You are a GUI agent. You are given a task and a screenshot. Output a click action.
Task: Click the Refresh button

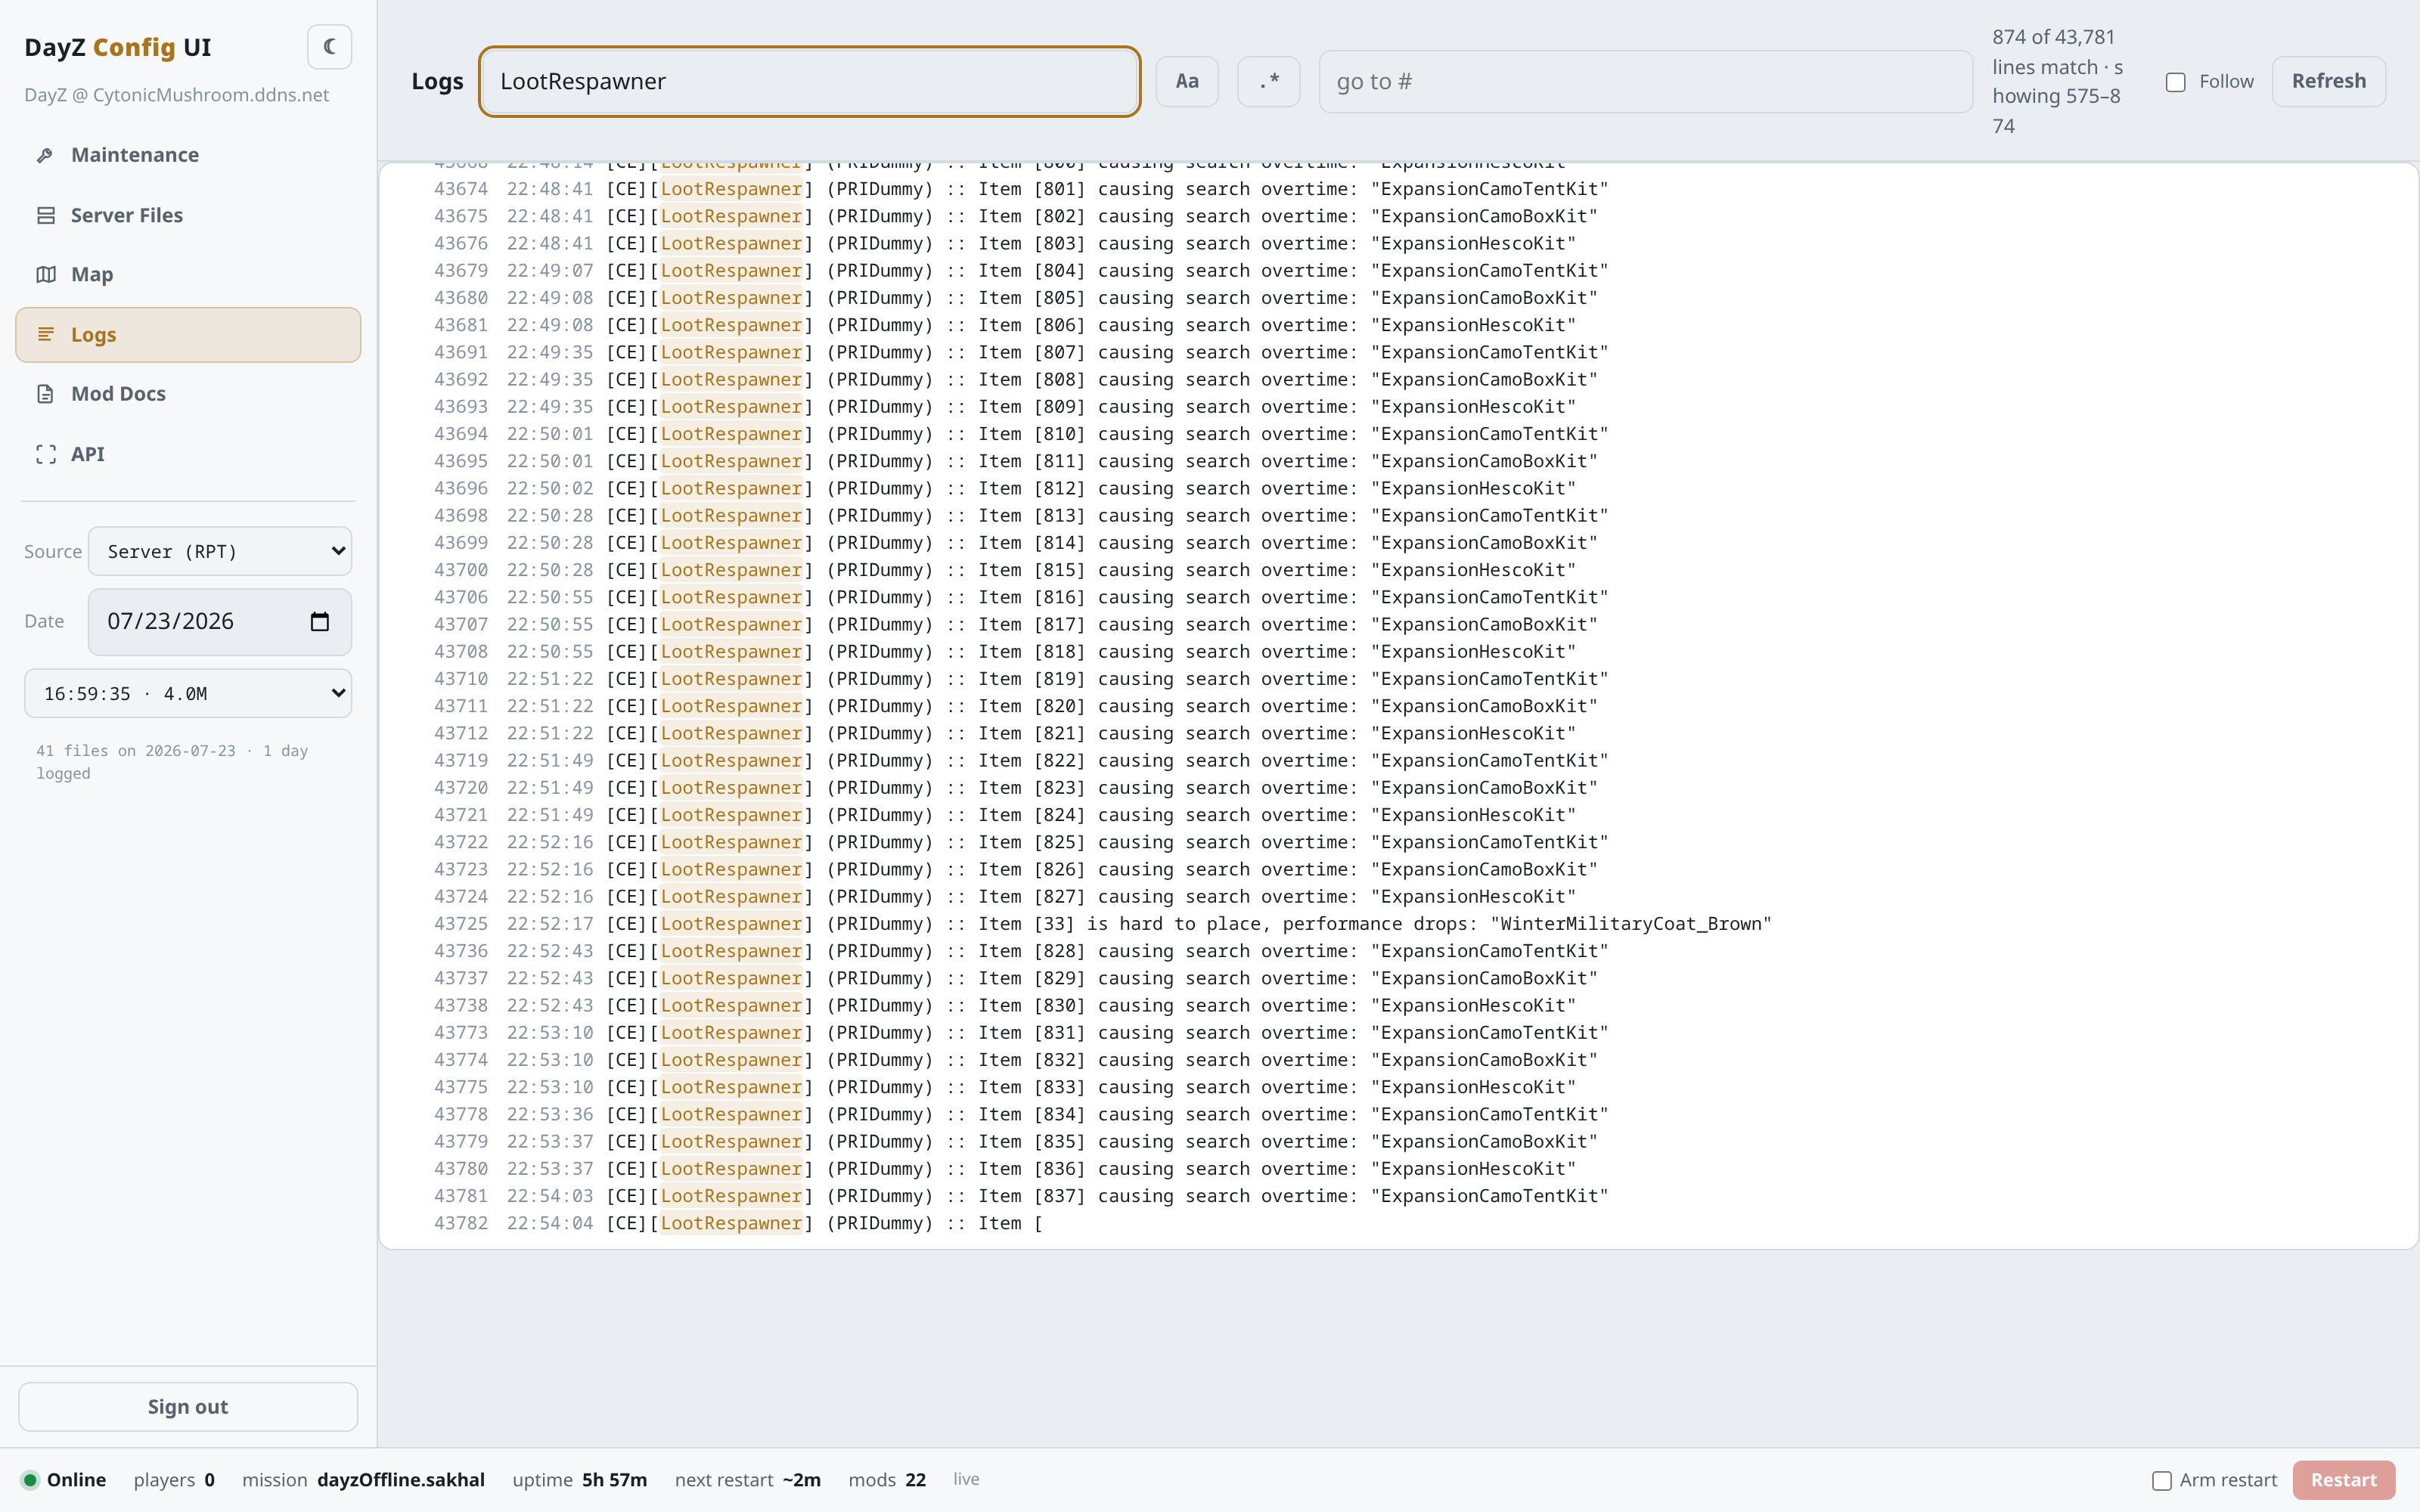click(2329, 81)
